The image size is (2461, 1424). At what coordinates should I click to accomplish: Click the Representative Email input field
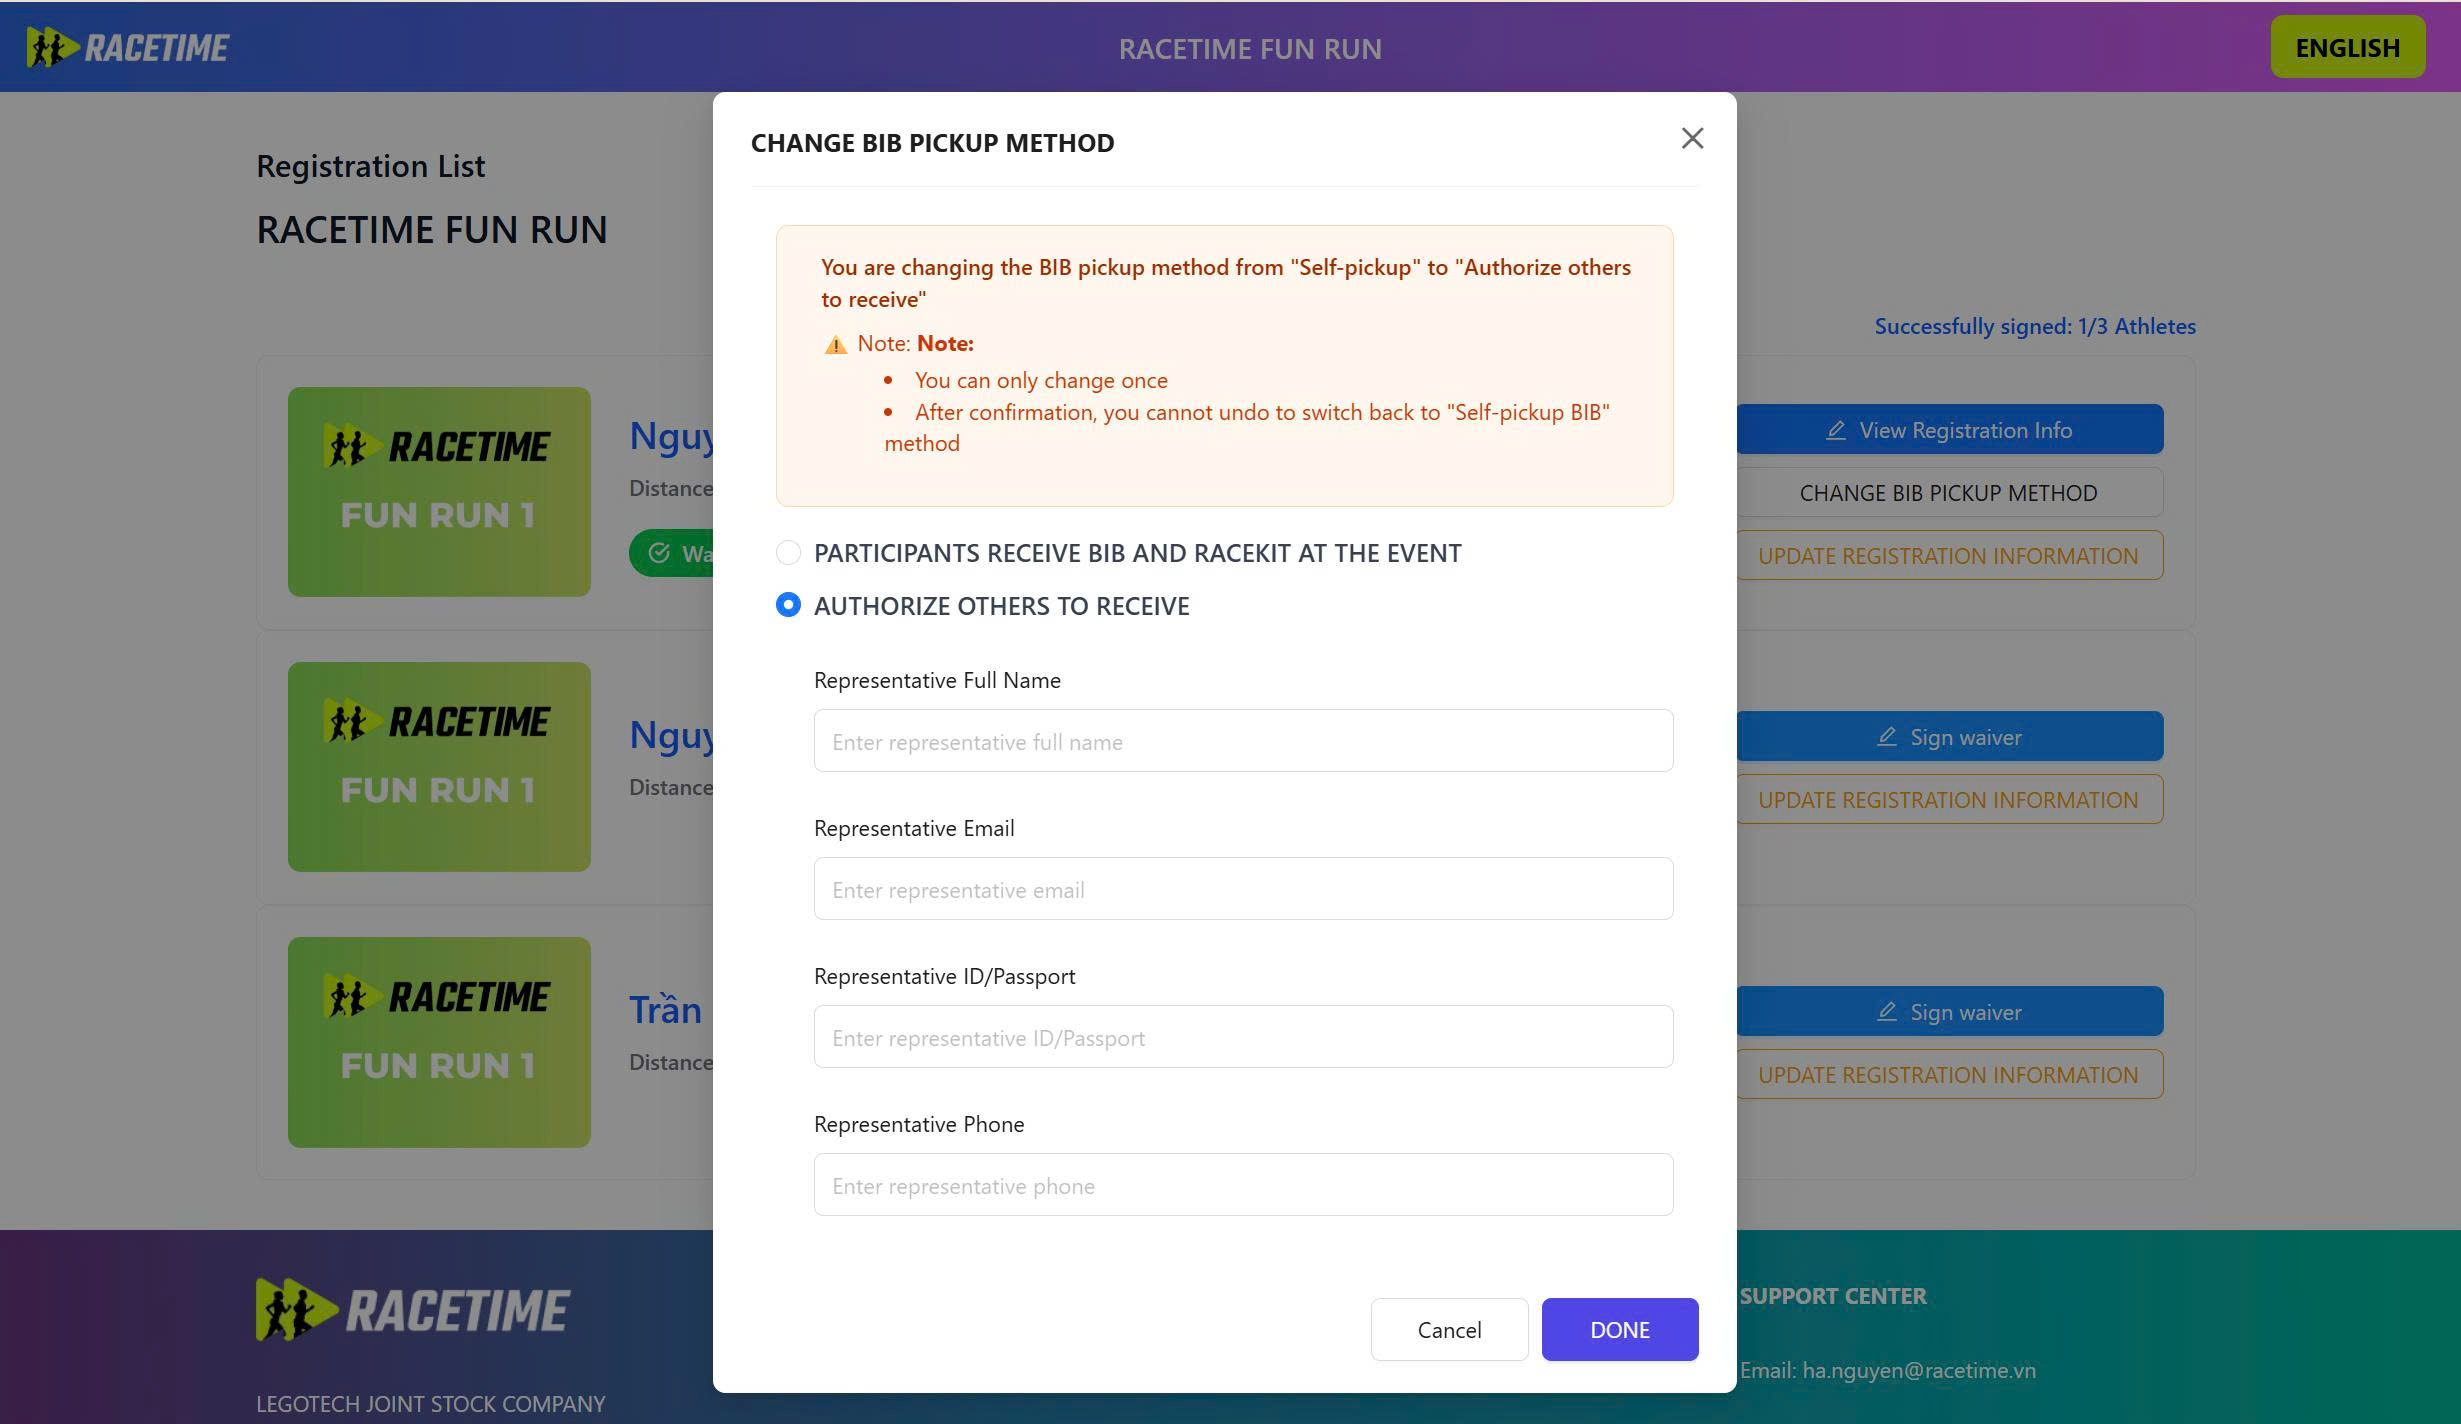(x=1243, y=889)
